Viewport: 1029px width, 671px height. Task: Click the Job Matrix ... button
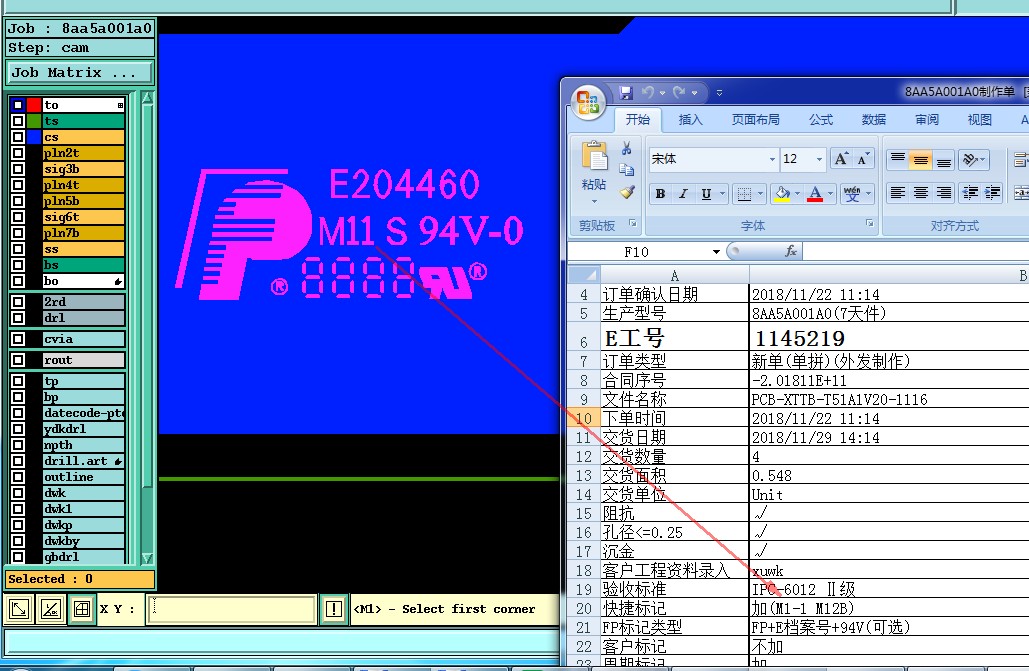click(x=79, y=73)
